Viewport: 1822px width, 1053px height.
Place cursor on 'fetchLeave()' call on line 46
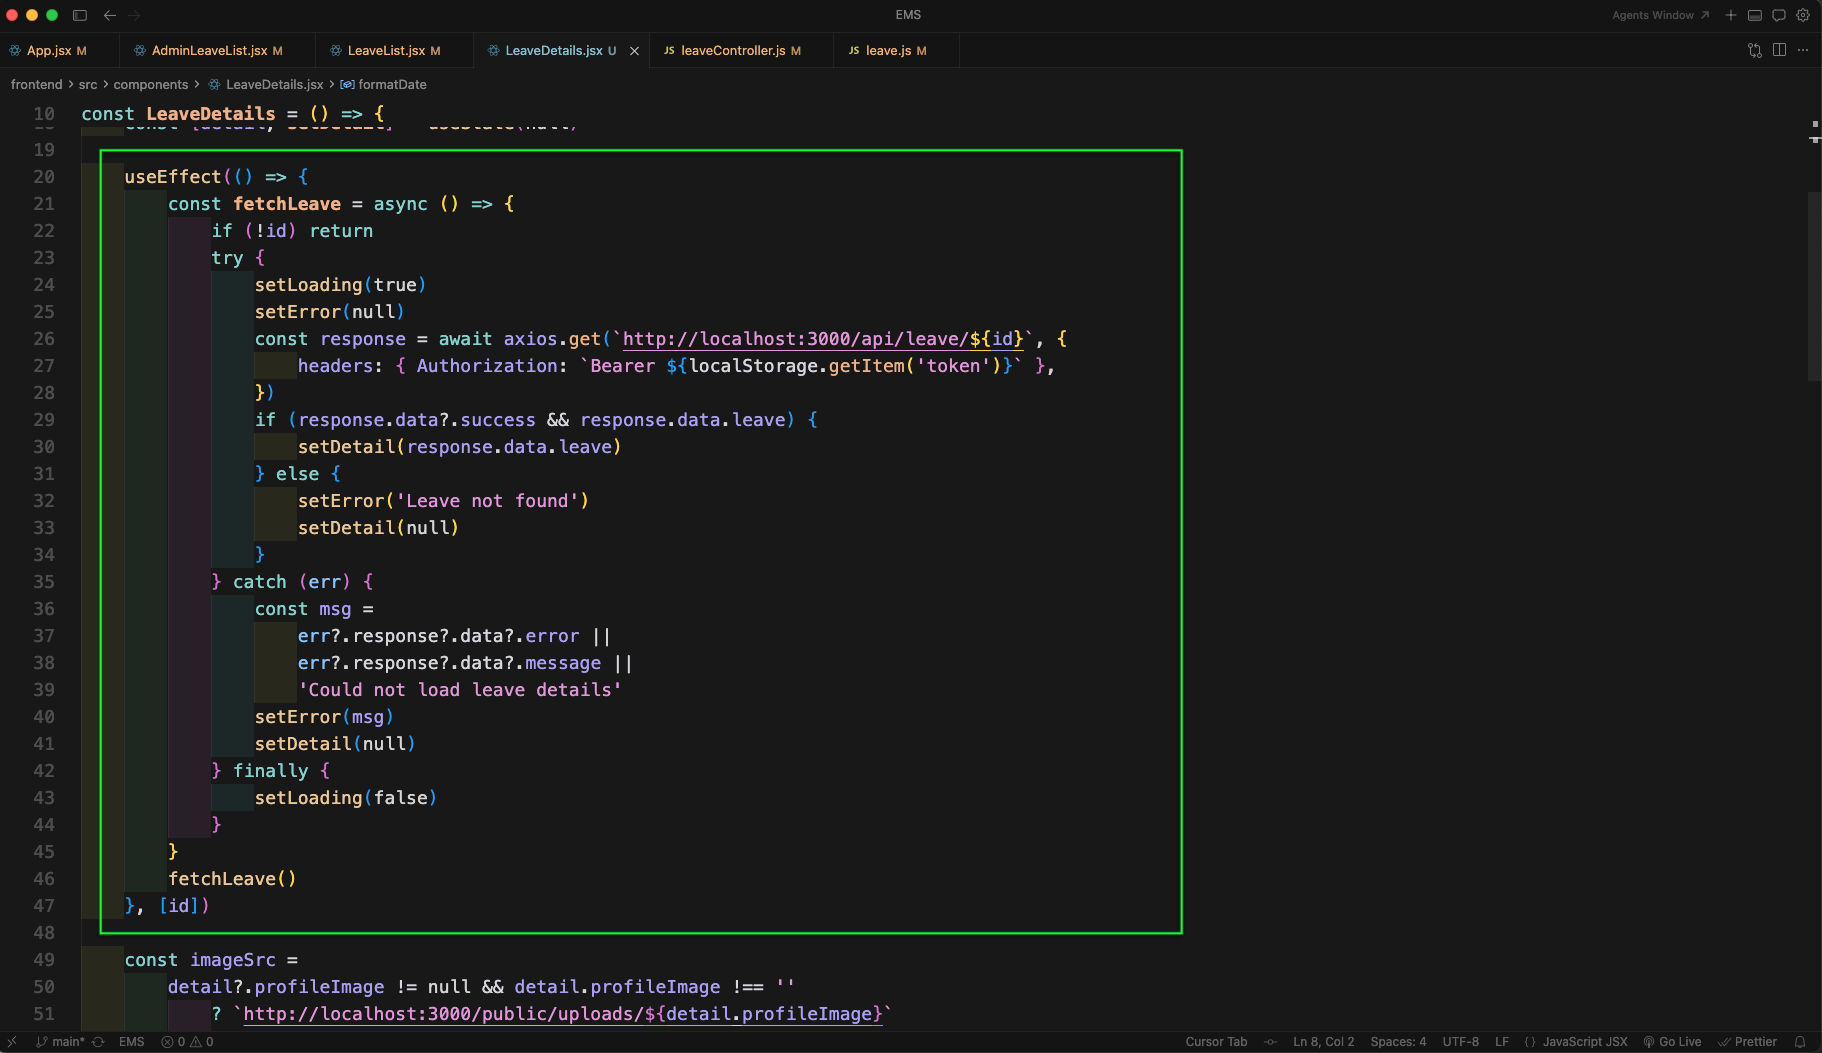[x=232, y=879]
